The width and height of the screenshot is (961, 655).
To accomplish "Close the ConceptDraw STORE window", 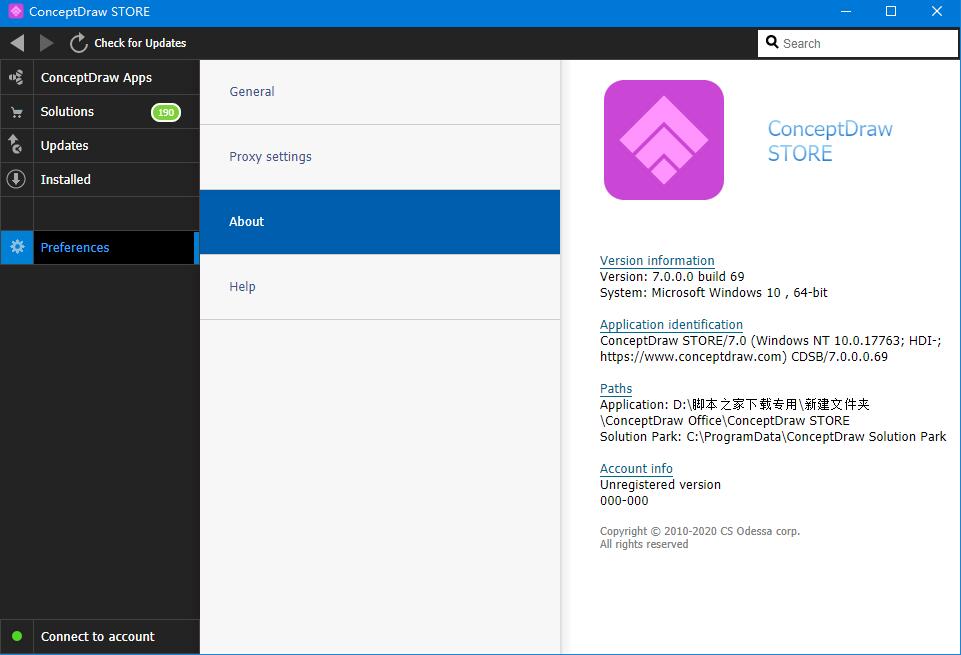I will point(936,12).
